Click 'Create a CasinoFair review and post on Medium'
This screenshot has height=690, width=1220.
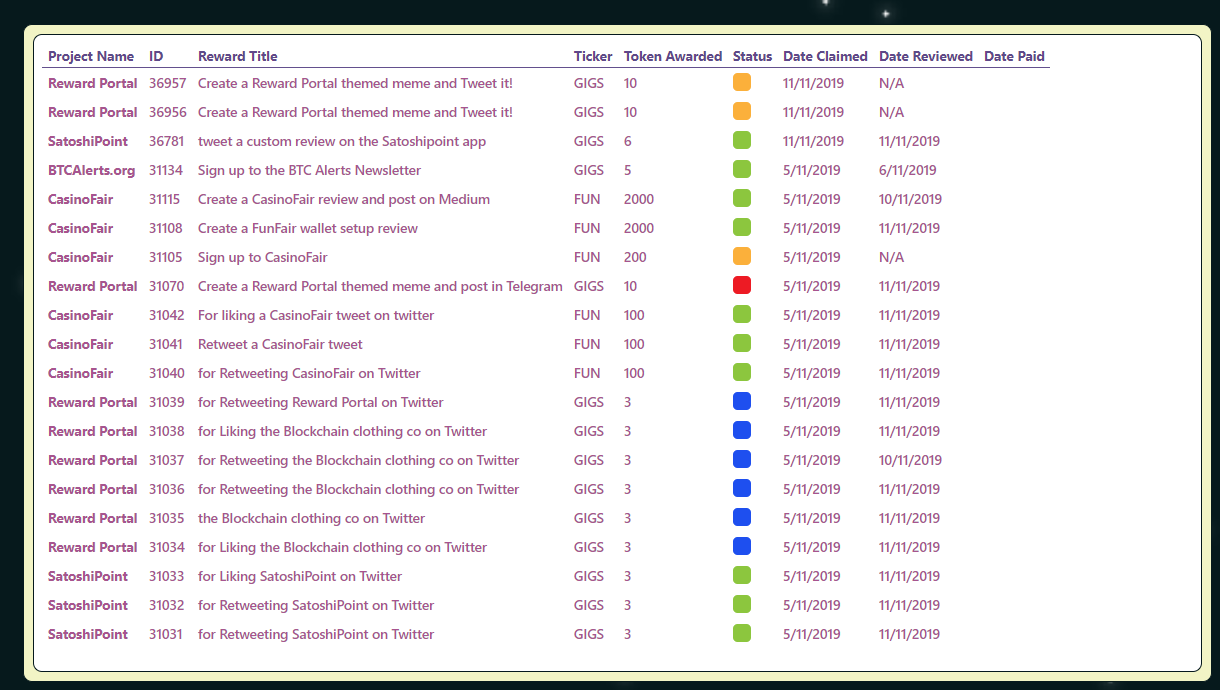pyautogui.click(x=344, y=199)
